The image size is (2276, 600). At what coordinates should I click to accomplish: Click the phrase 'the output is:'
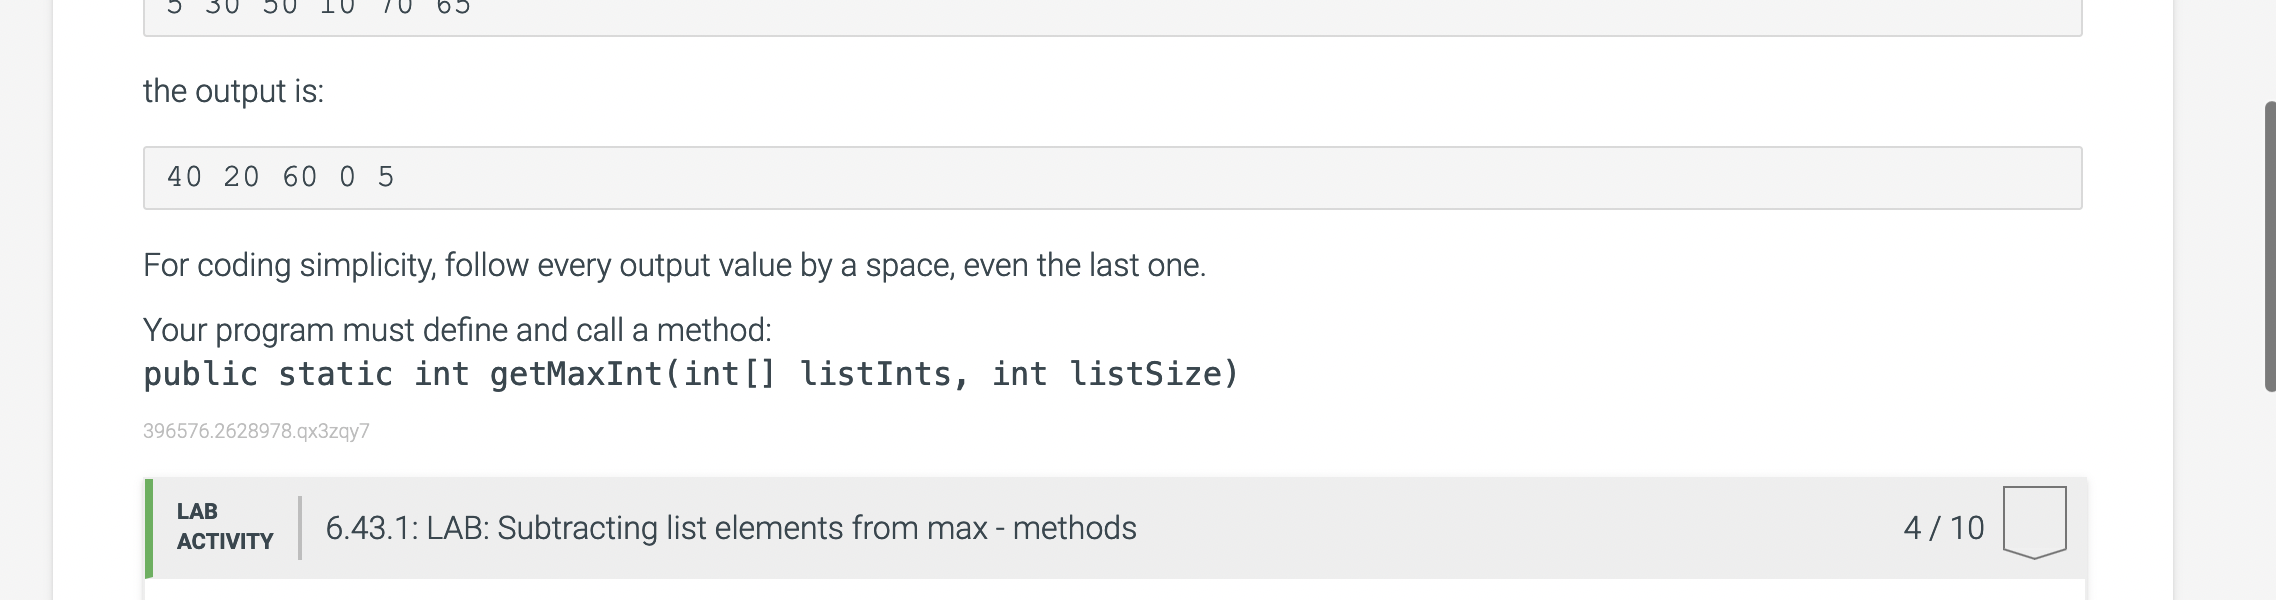coord(233,93)
